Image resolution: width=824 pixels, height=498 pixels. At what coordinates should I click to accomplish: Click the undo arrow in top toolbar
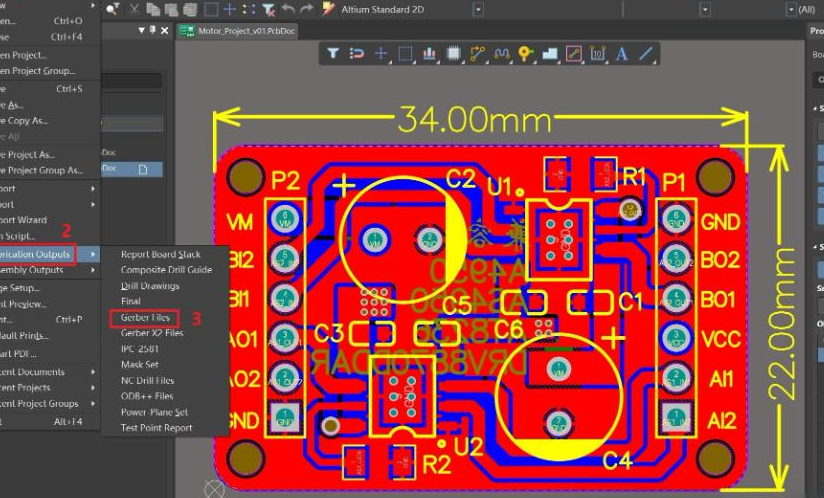click(289, 9)
